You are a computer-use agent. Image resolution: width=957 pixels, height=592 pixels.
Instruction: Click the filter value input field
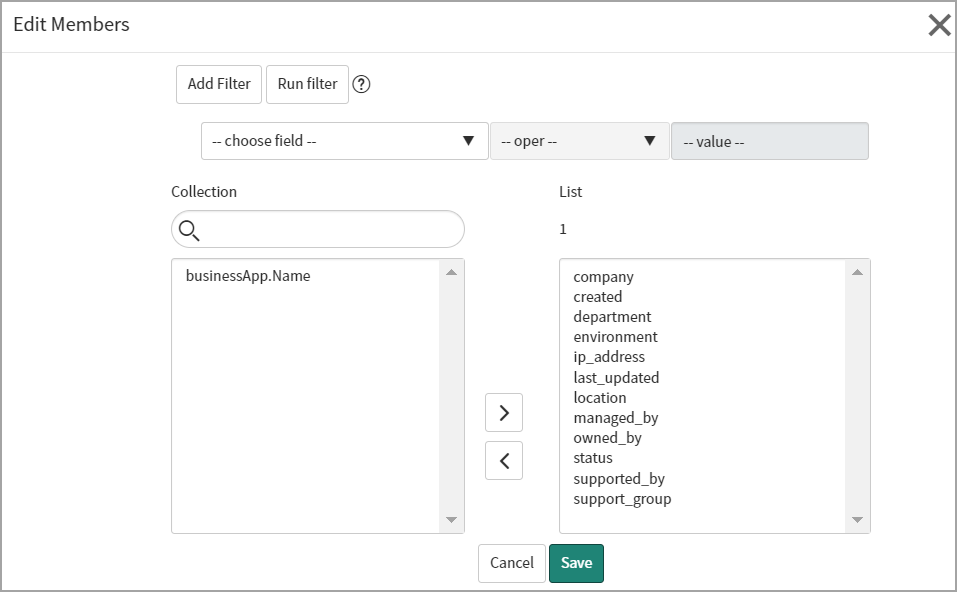click(769, 142)
